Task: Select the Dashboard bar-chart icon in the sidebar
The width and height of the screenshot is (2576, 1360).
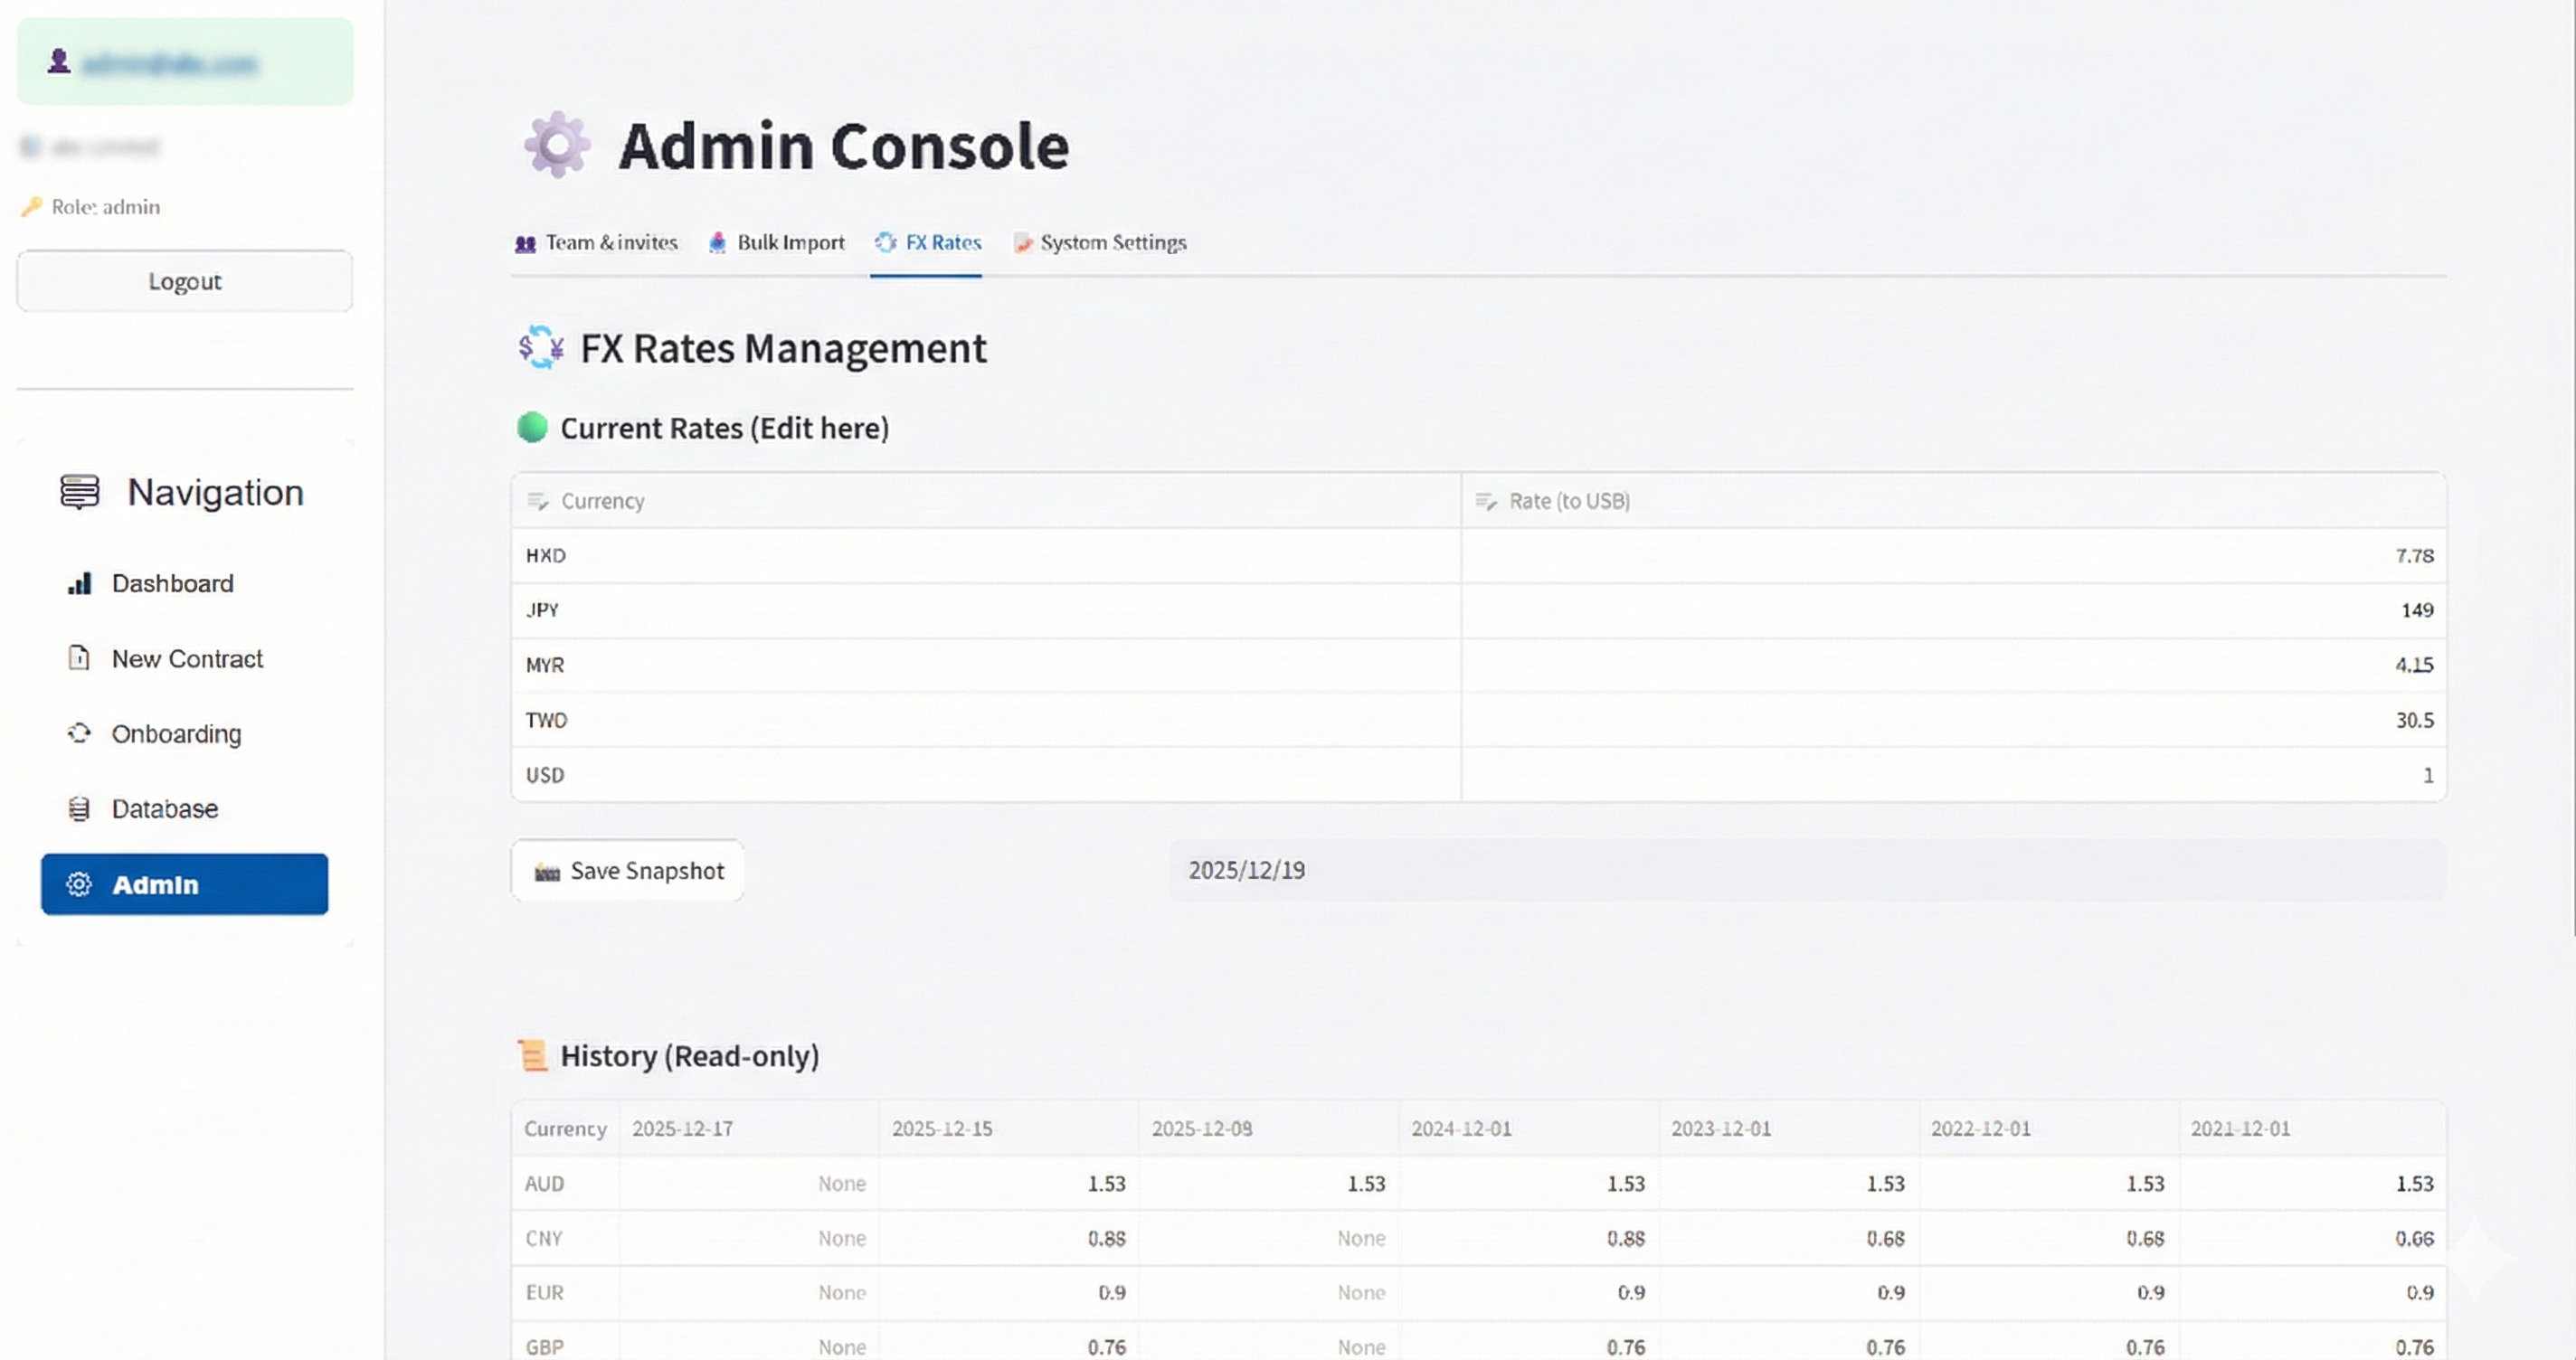Action: tap(79, 583)
